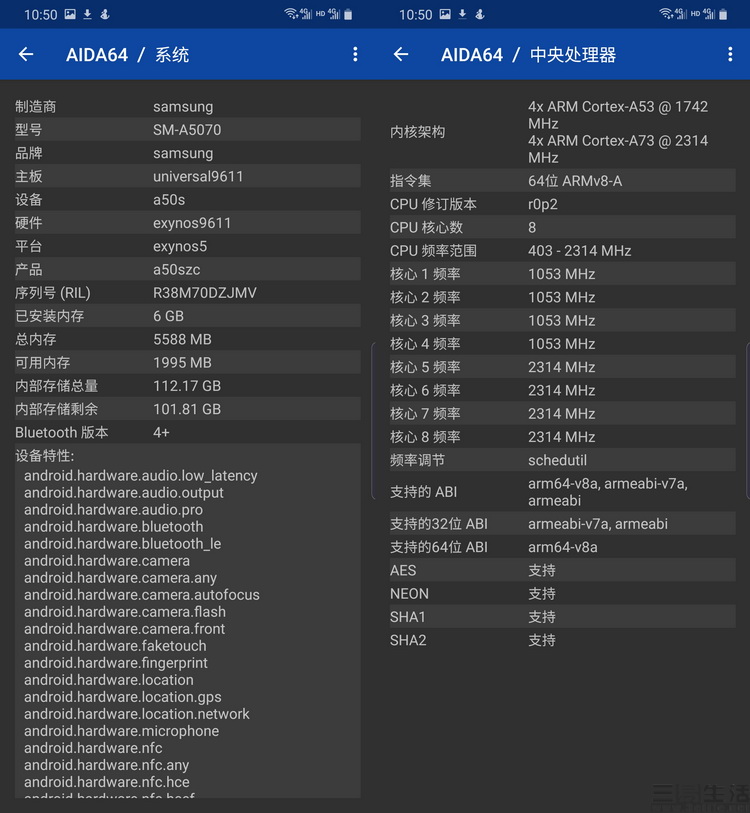Select the 型号 SM-A5070 row
The height and width of the screenshot is (813, 750).
click(187, 130)
